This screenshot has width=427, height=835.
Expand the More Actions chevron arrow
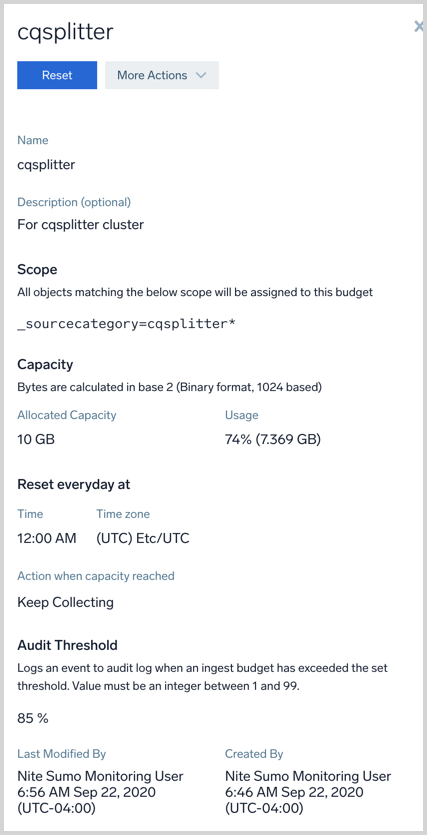click(x=201, y=75)
